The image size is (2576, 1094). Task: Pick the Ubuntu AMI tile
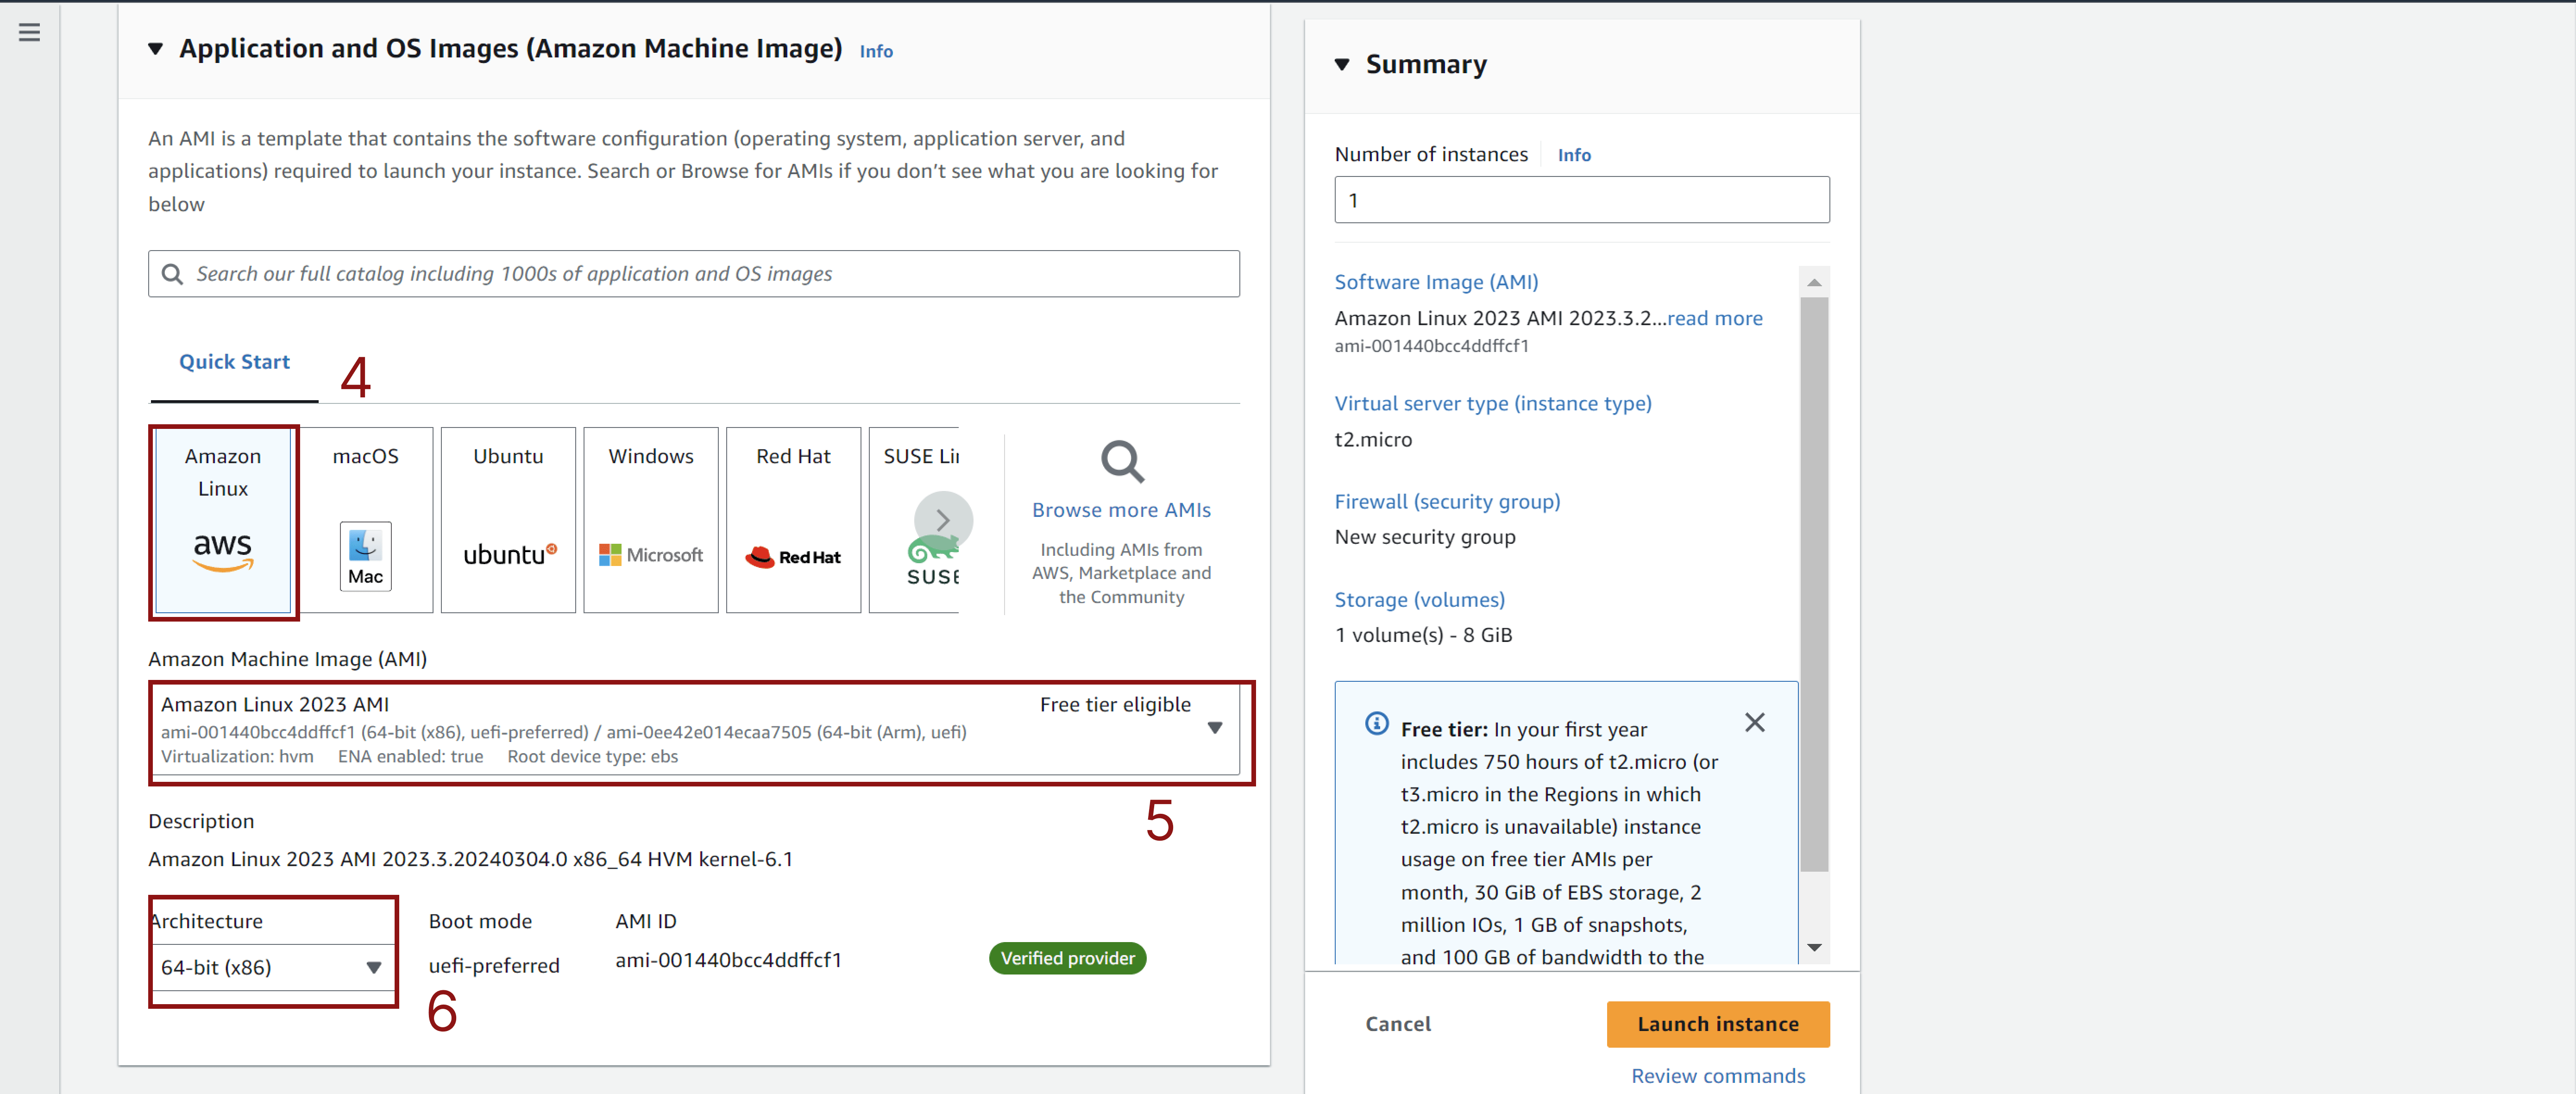(x=508, y=519)
